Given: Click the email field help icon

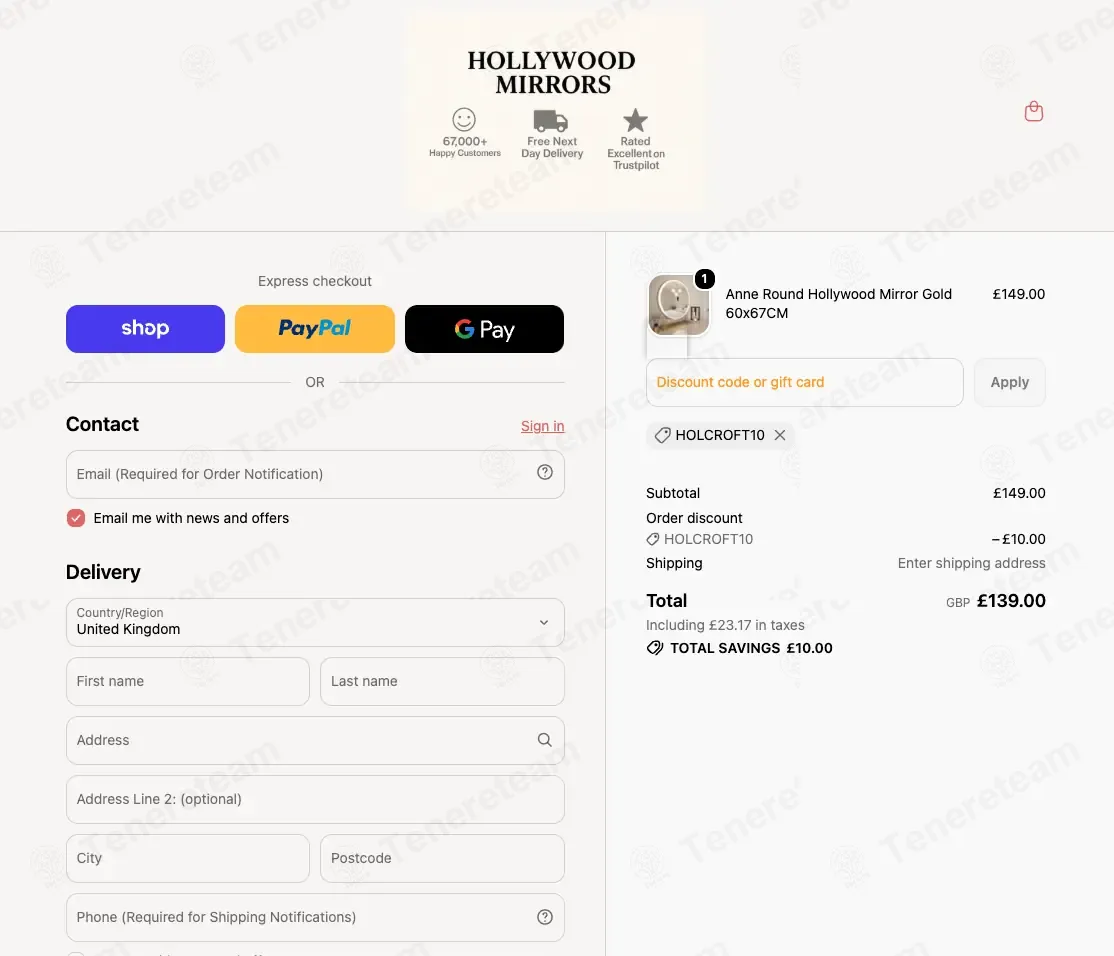Looking at the screenshot, I should (x=545, y=472).
